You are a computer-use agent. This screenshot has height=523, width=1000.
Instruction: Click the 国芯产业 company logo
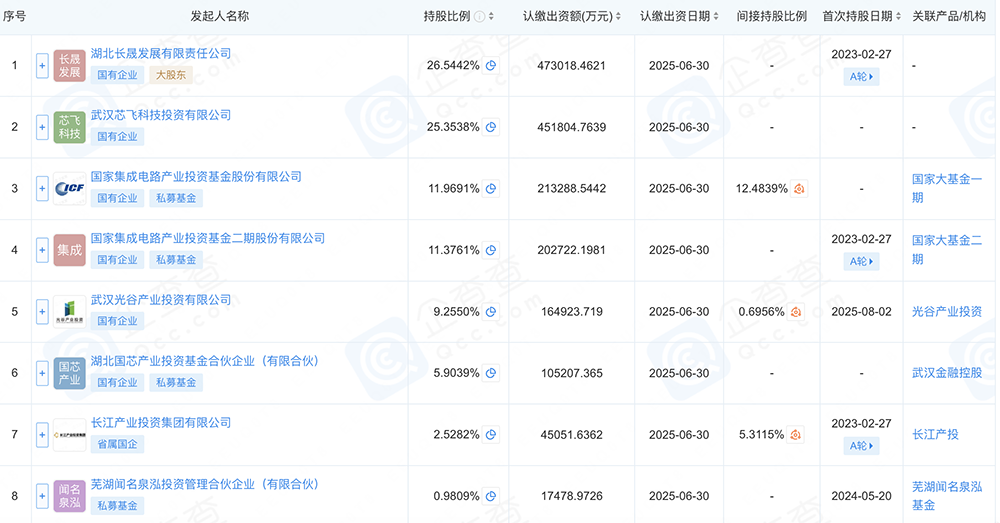(70, 374)
